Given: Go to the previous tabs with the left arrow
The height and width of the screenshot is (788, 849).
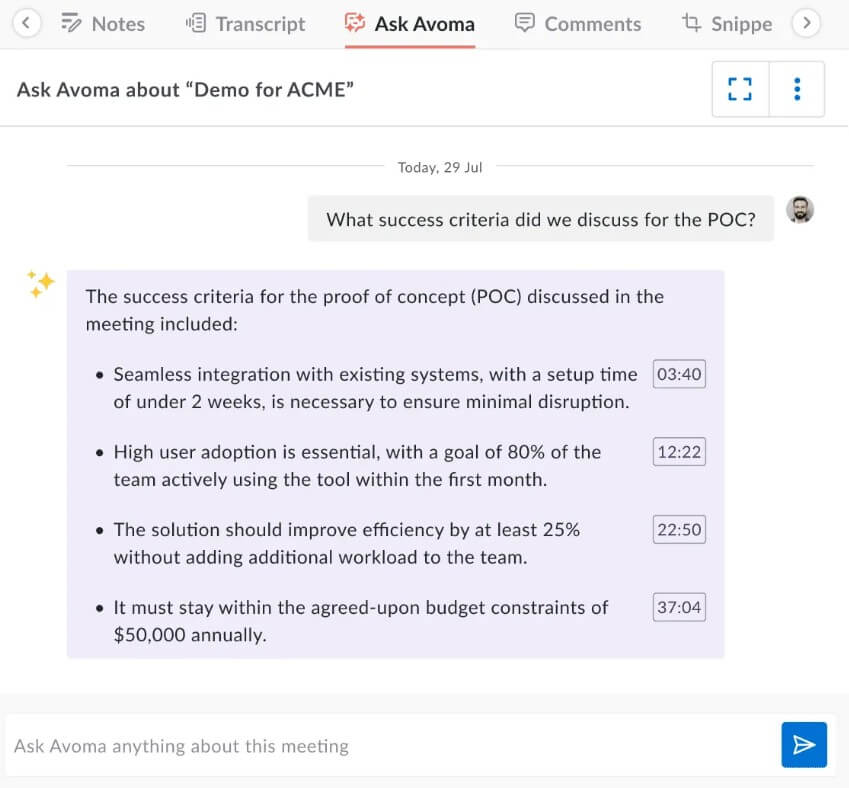Looking at the screenshot, I should point(26,23).
